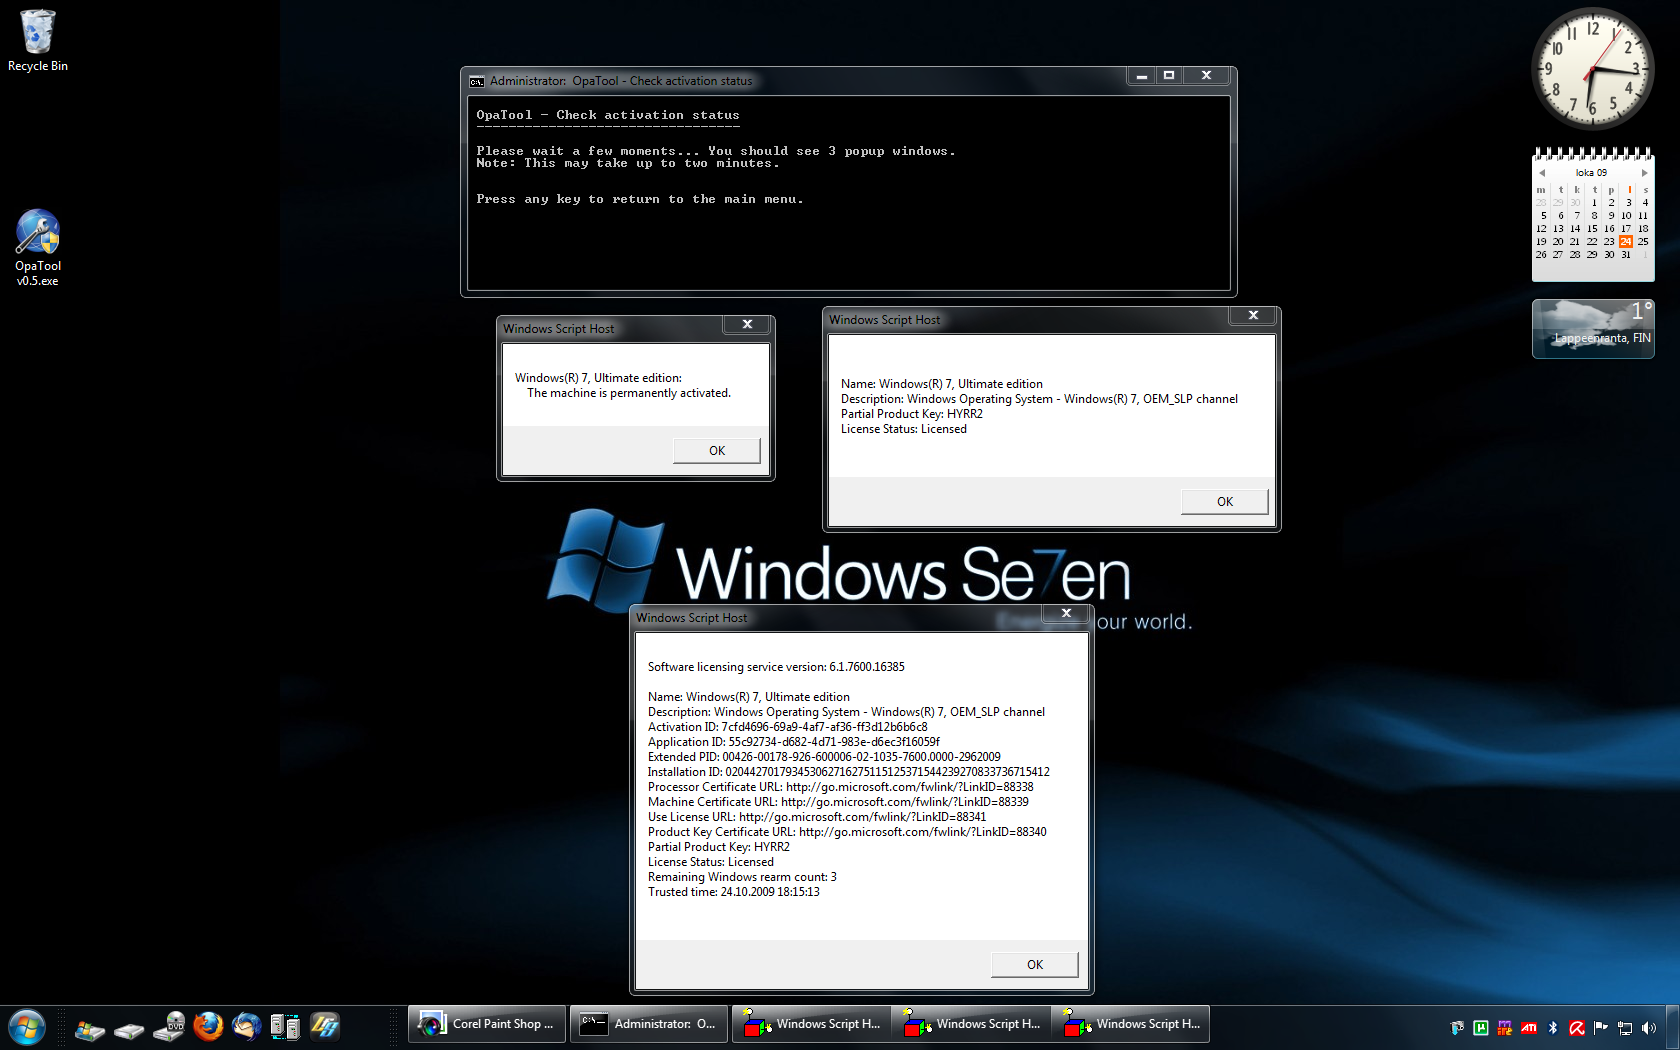Go to previous month in calendar gadget

tap(1542, 173)
